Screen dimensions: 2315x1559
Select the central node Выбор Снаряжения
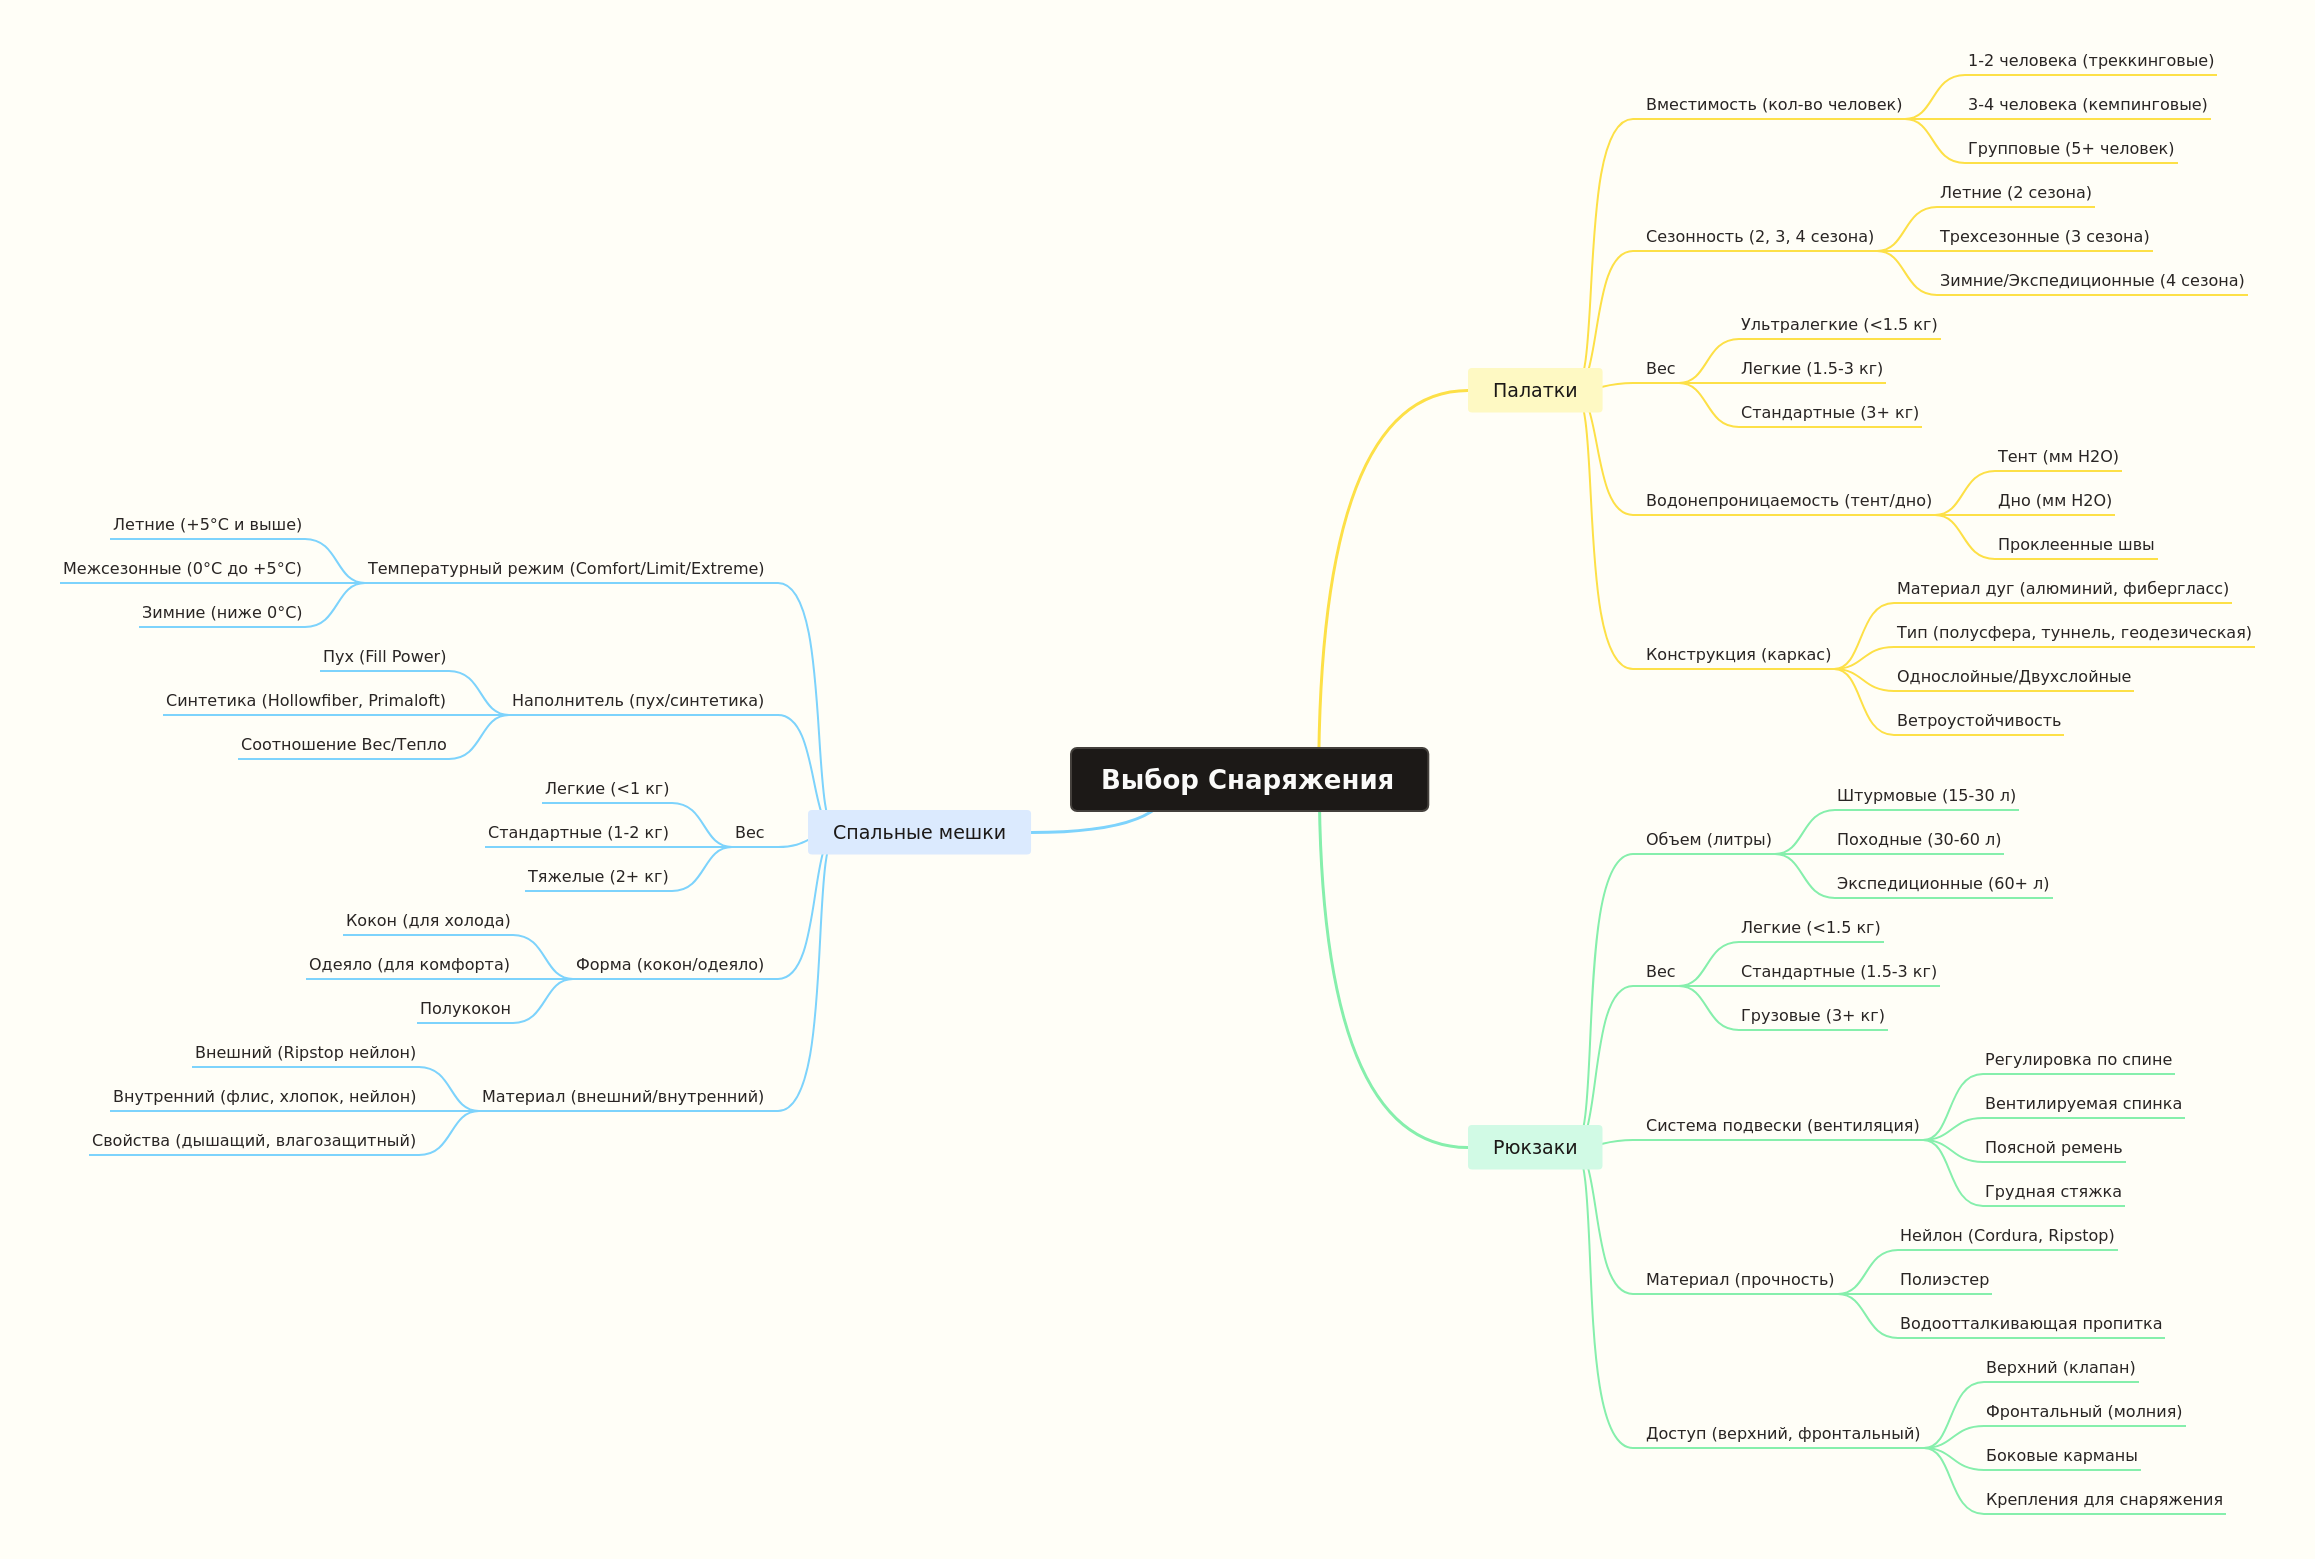tap(1249, 779)
